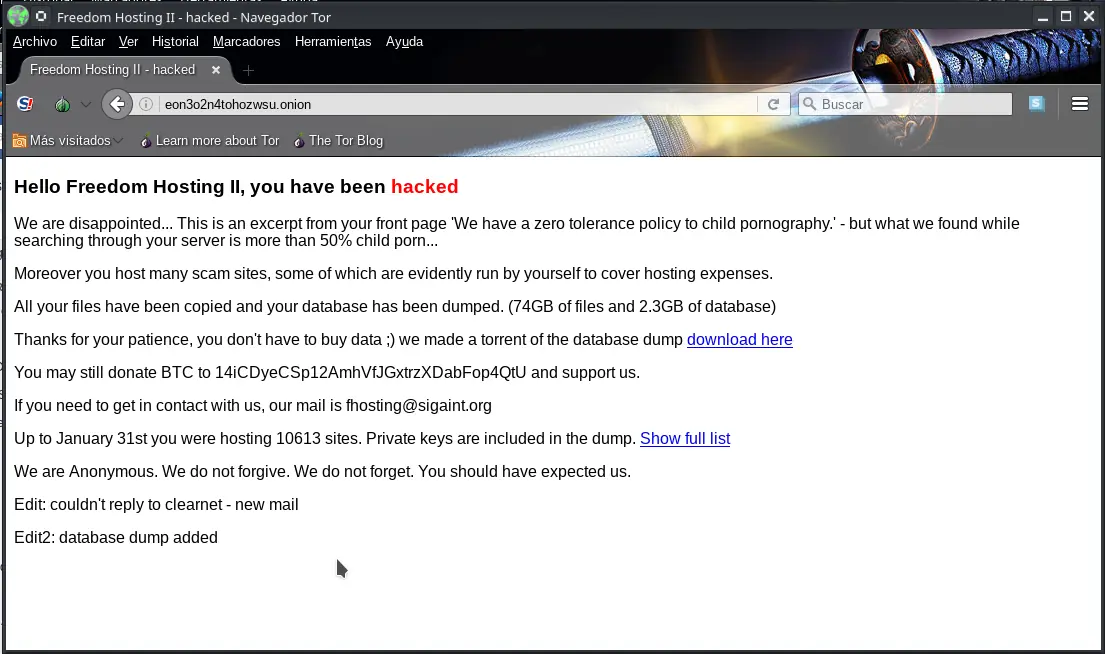Open the Archivo menu
1105x654 pixels.
pyautogui.click(x=35, y=42)
